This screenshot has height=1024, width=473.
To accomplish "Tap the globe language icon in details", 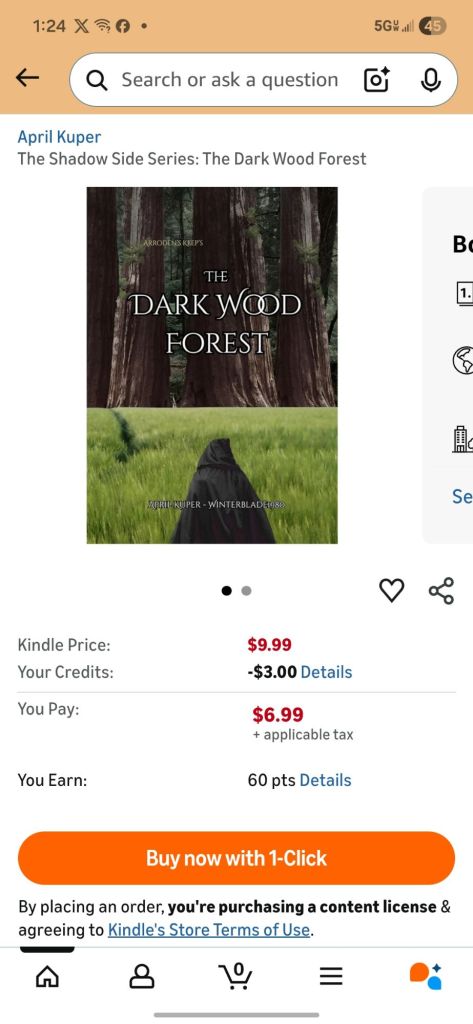I will click(x=463, y=360).
